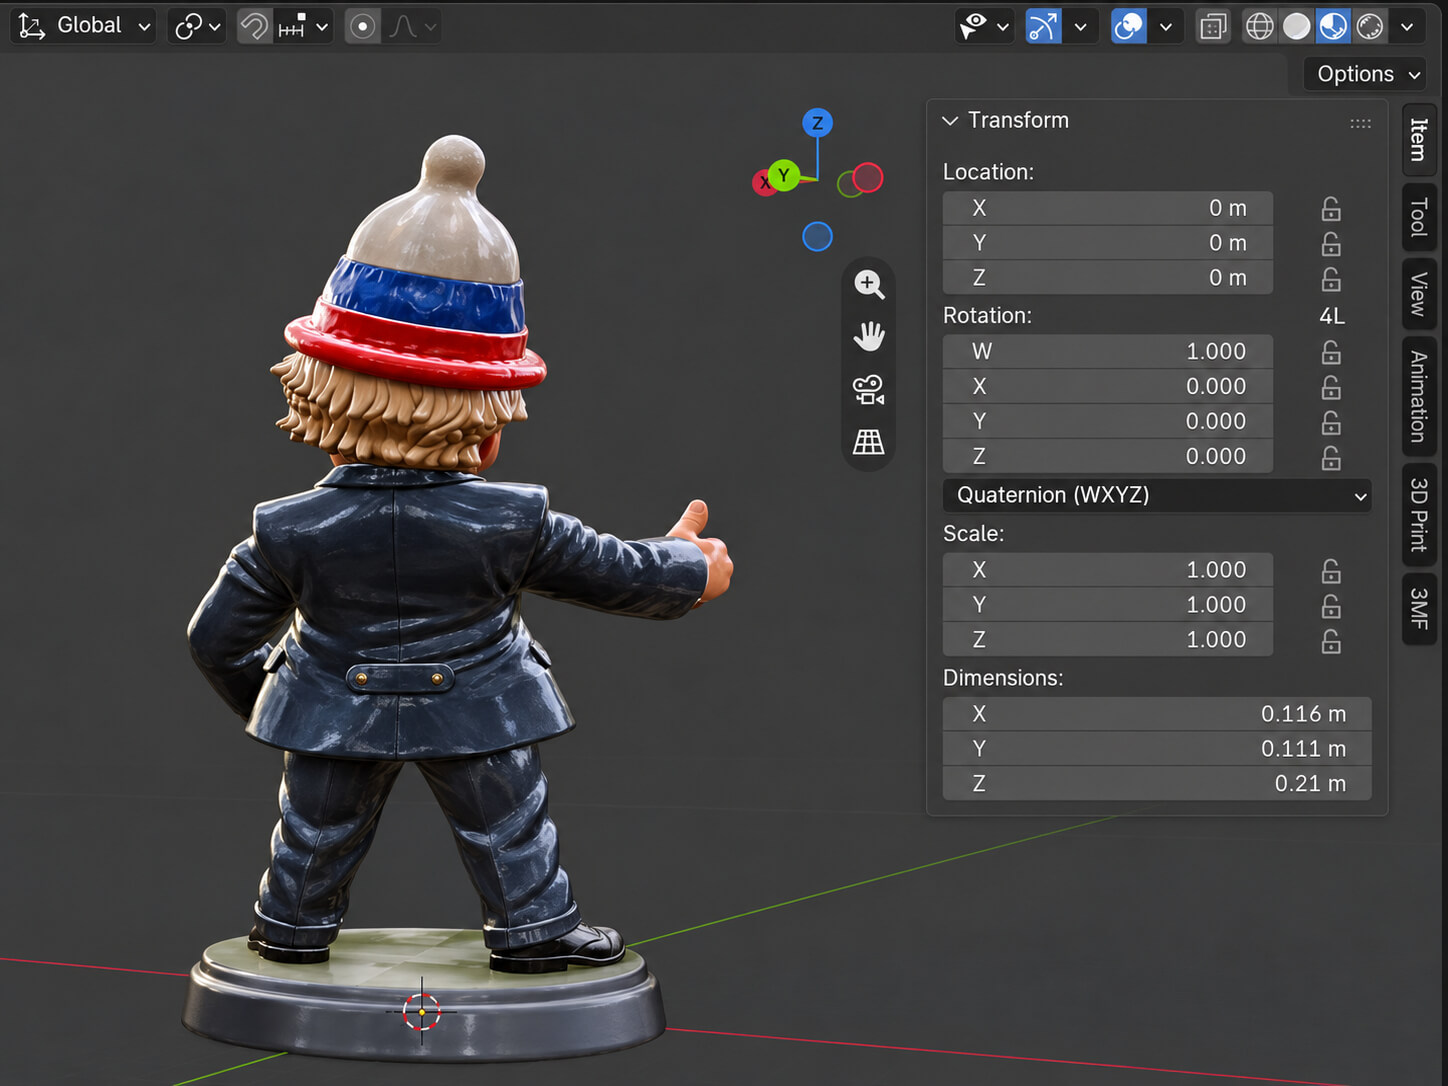
Task: Toggle viewport overlays button
Action: click(x=1129, y=26)
